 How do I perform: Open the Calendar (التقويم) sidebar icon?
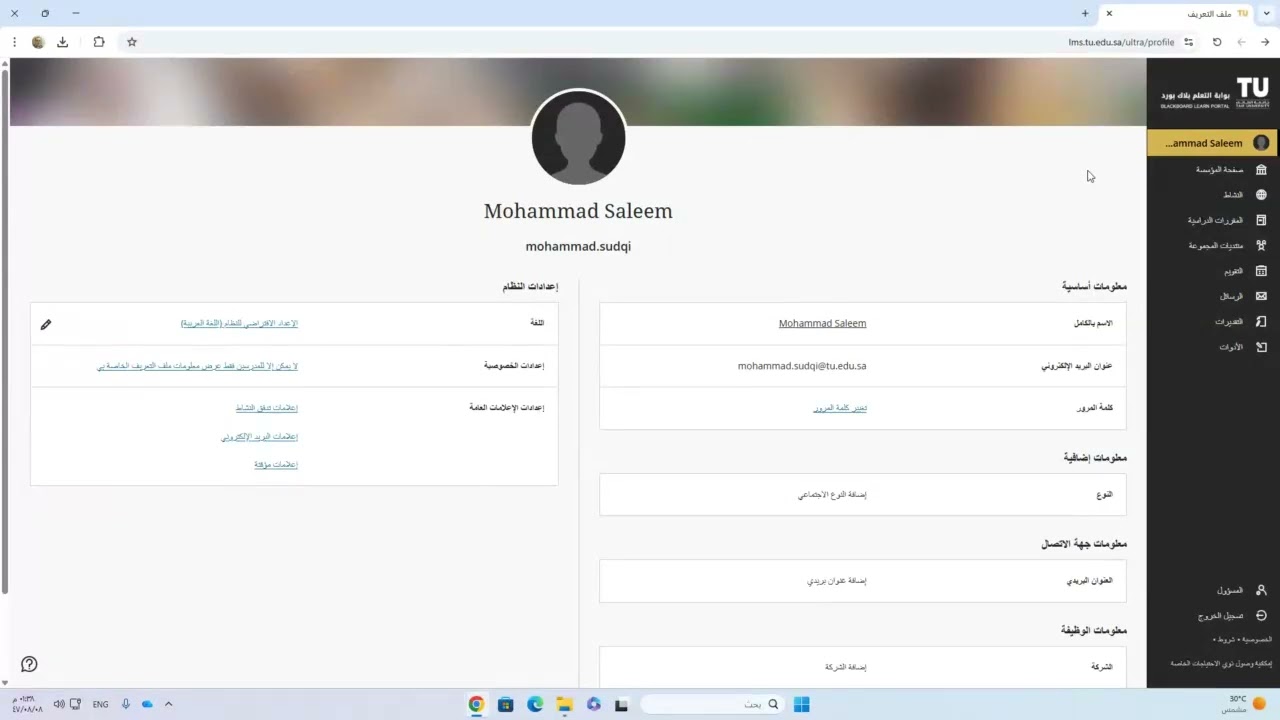point(1261,271)
